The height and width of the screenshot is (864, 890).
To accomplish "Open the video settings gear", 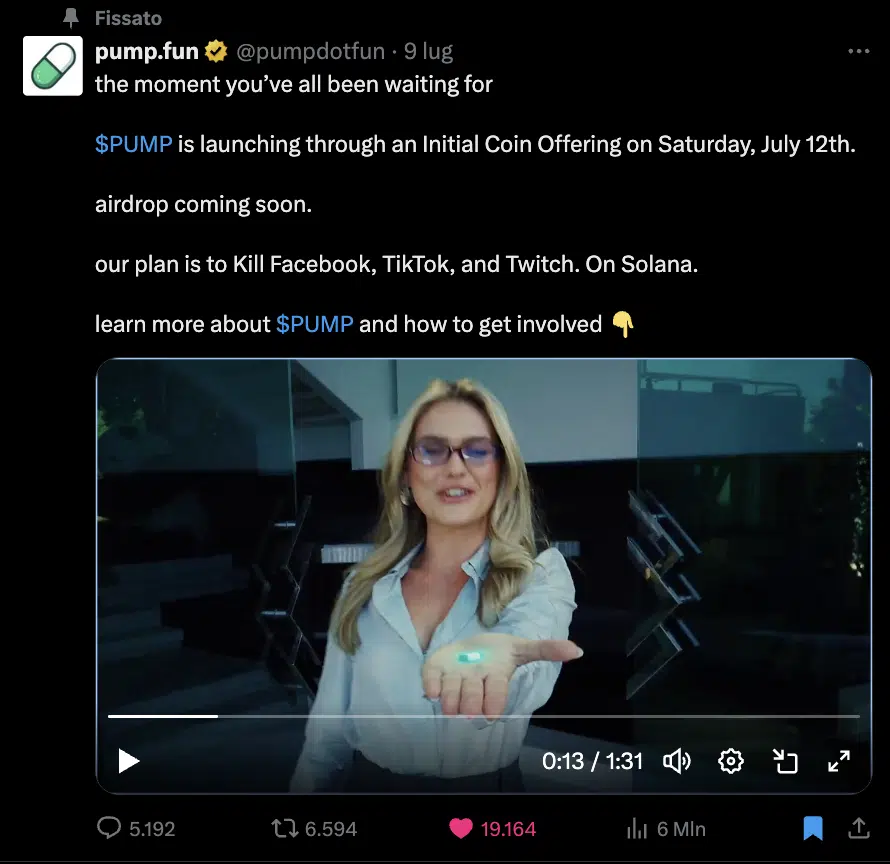I will tap(731, 761).
